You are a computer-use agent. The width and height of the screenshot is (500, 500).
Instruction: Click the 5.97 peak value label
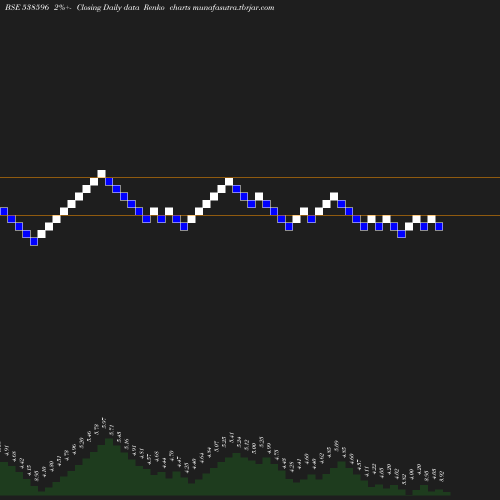(104, 423)
